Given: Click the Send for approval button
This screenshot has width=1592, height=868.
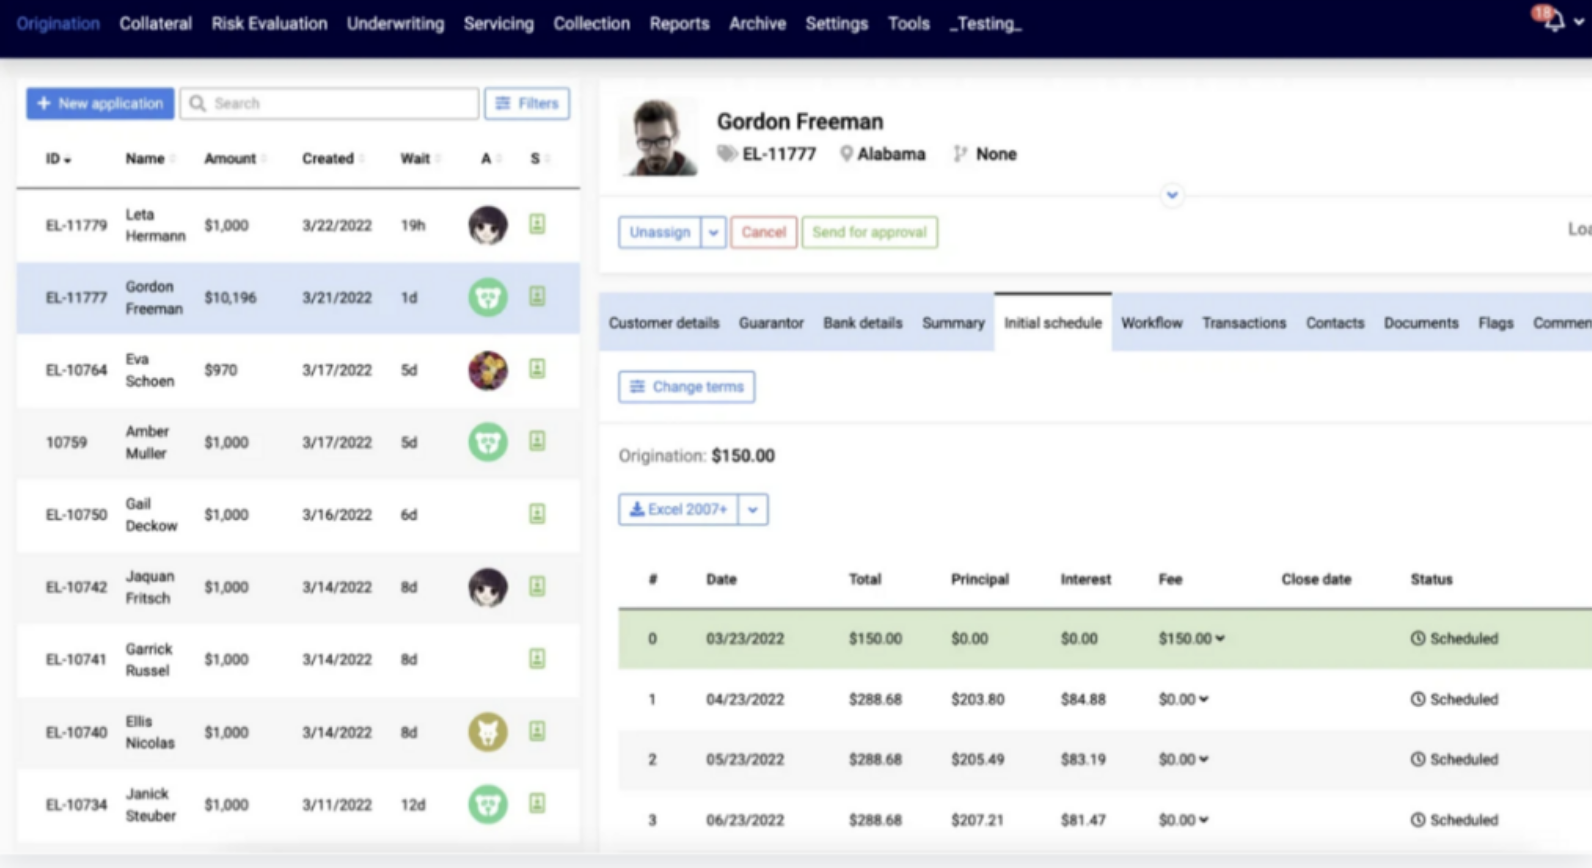Looking at the screenshot, I should pyautogui.click(x=869, y=232).
